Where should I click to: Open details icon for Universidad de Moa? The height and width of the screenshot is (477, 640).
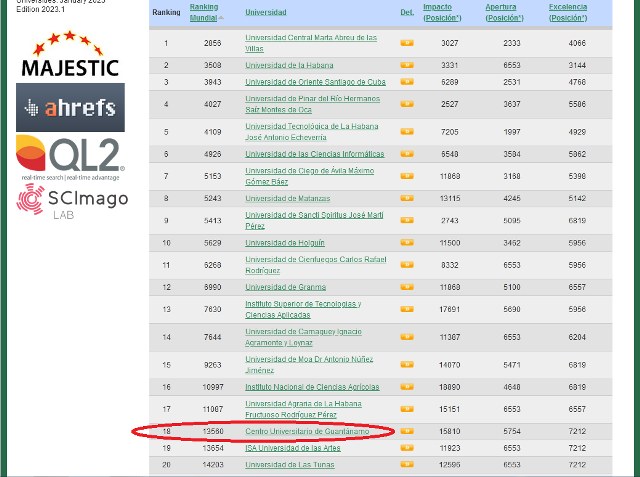coord(407,364)
